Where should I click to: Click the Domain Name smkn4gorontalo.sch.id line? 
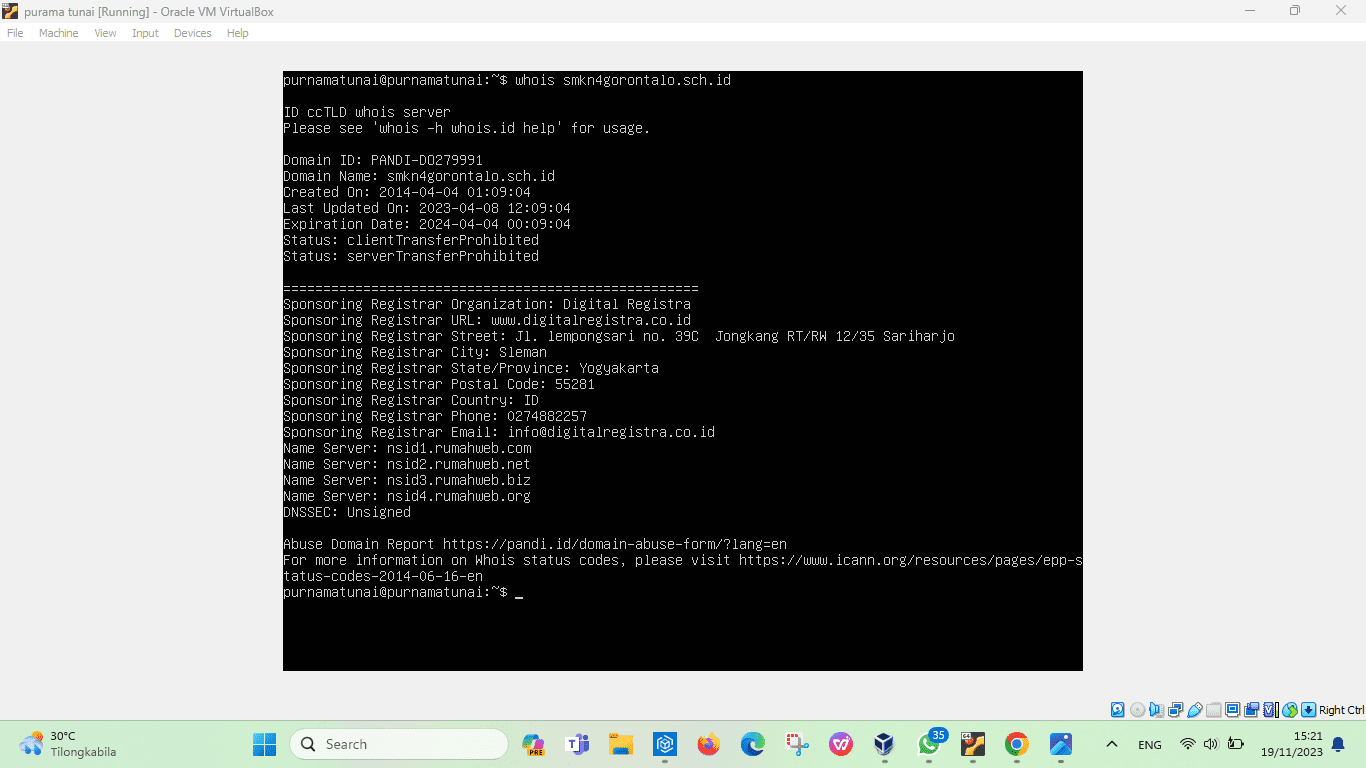click(x=419, y=176)
